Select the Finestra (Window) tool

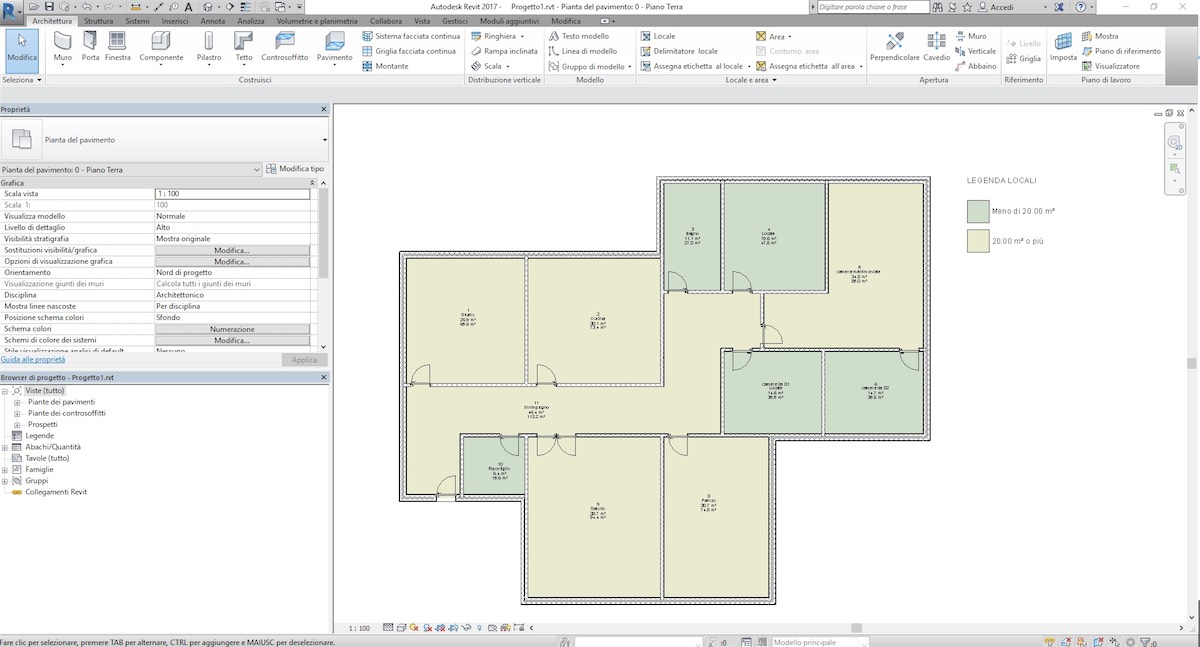(117, 45)
